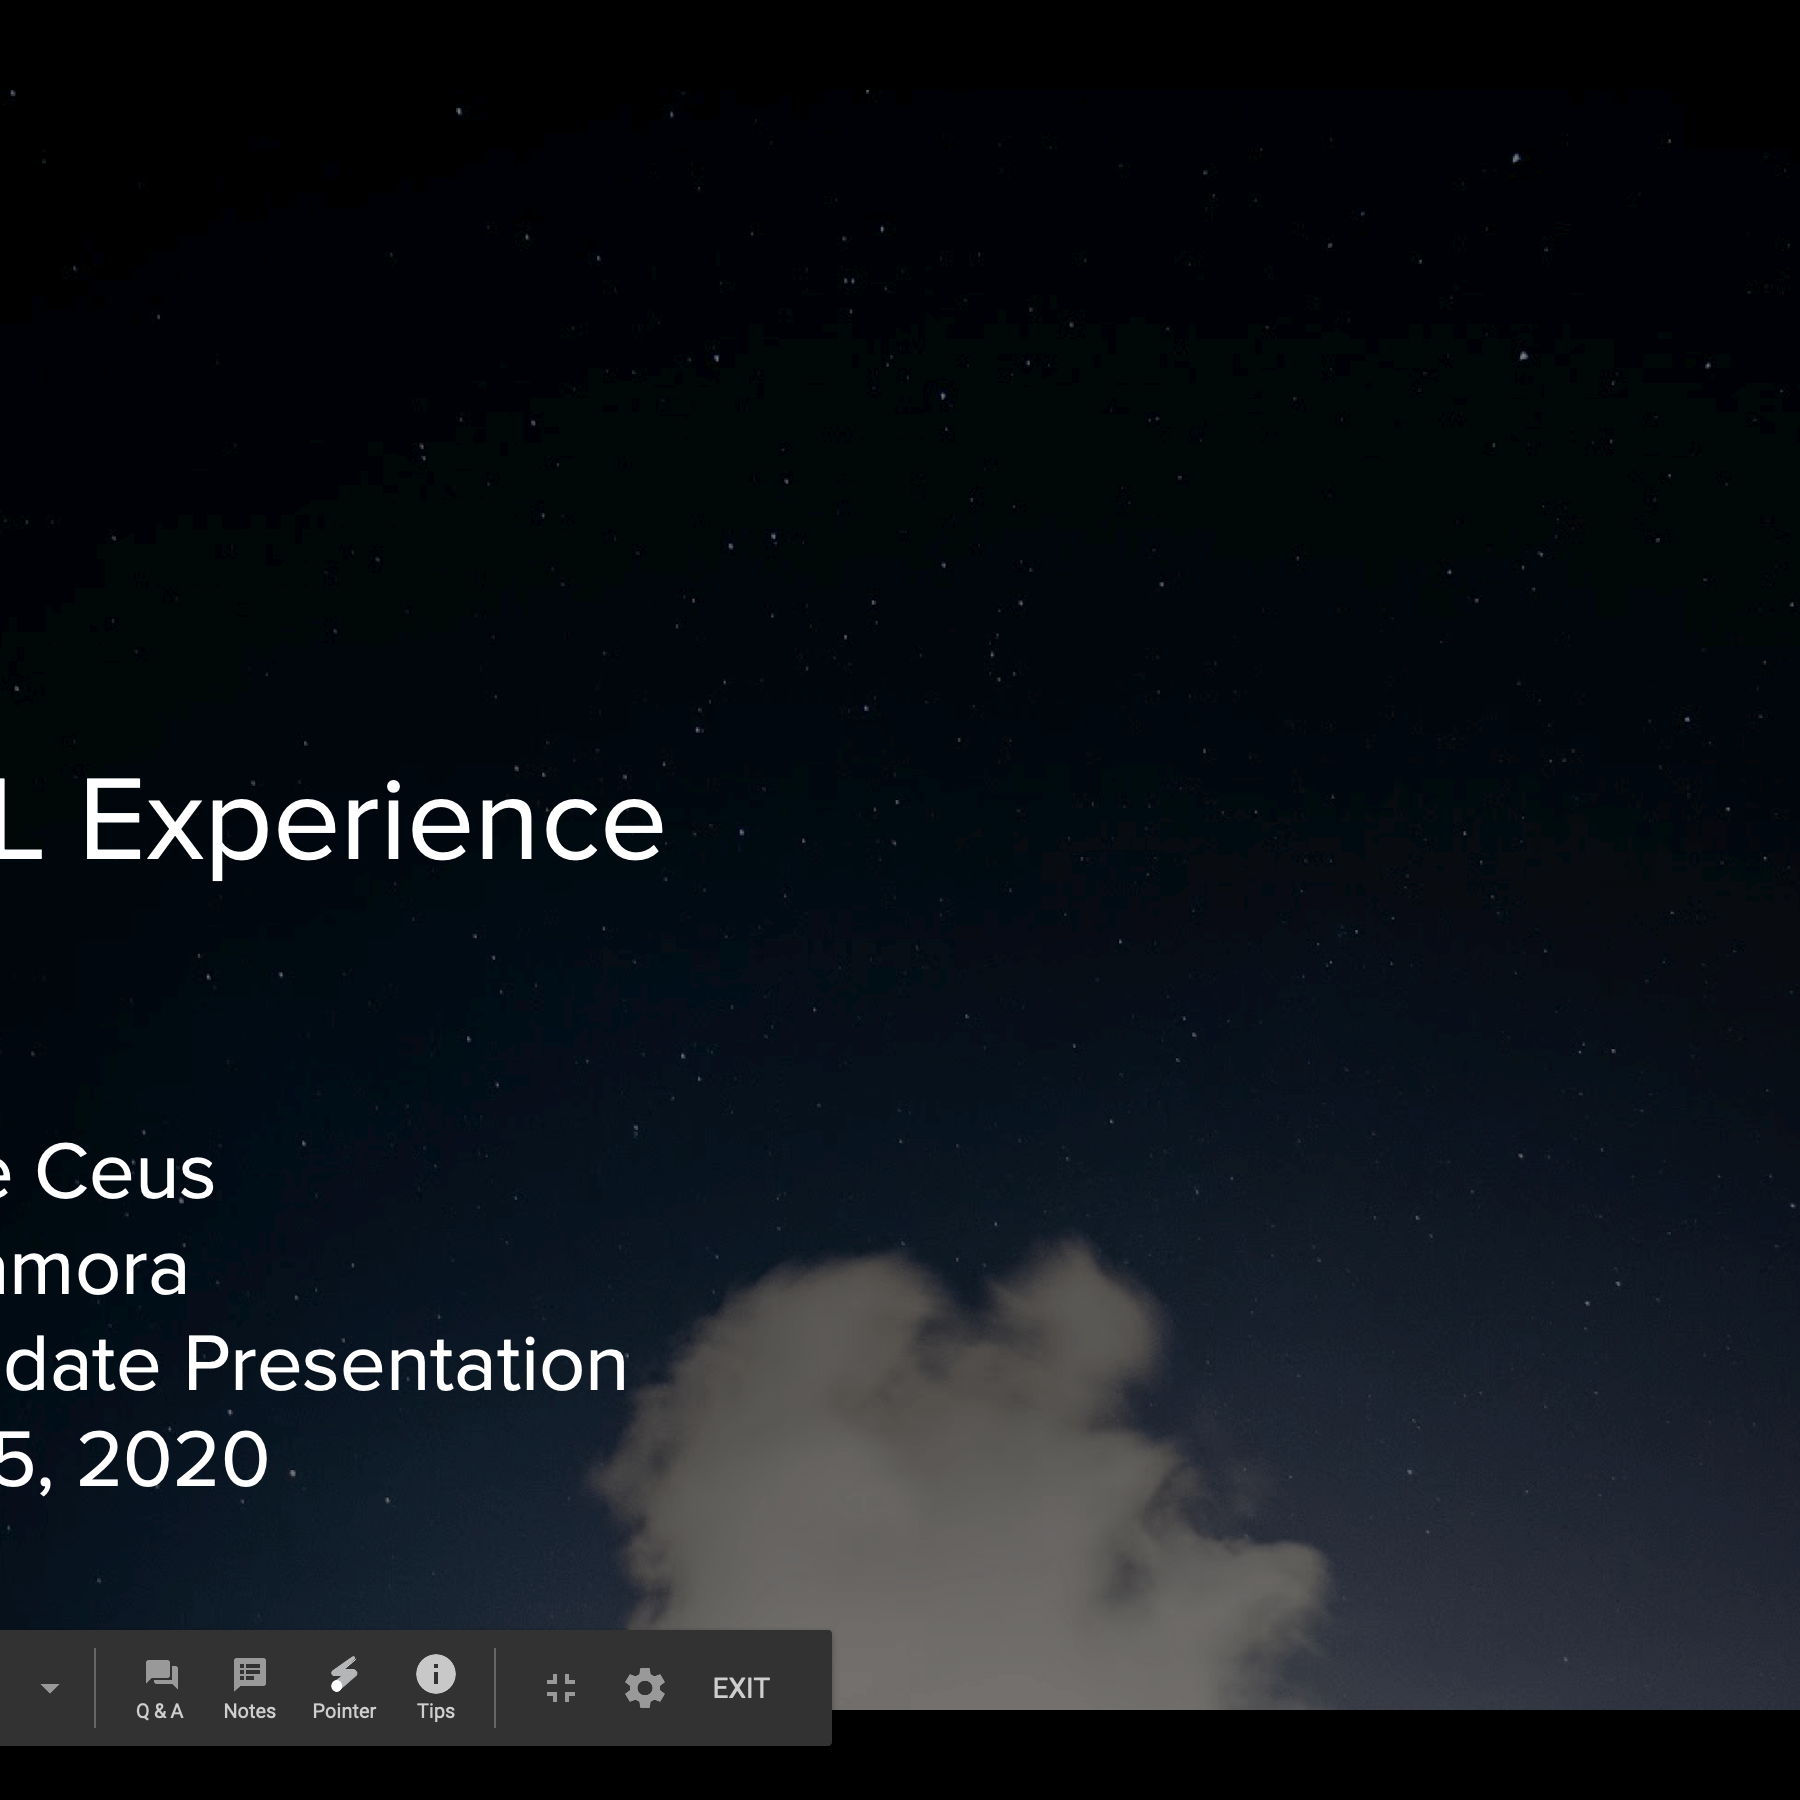Click the divider left of Q&A
Viewport: 1800px width, 1800px height.
point(95,1688)
